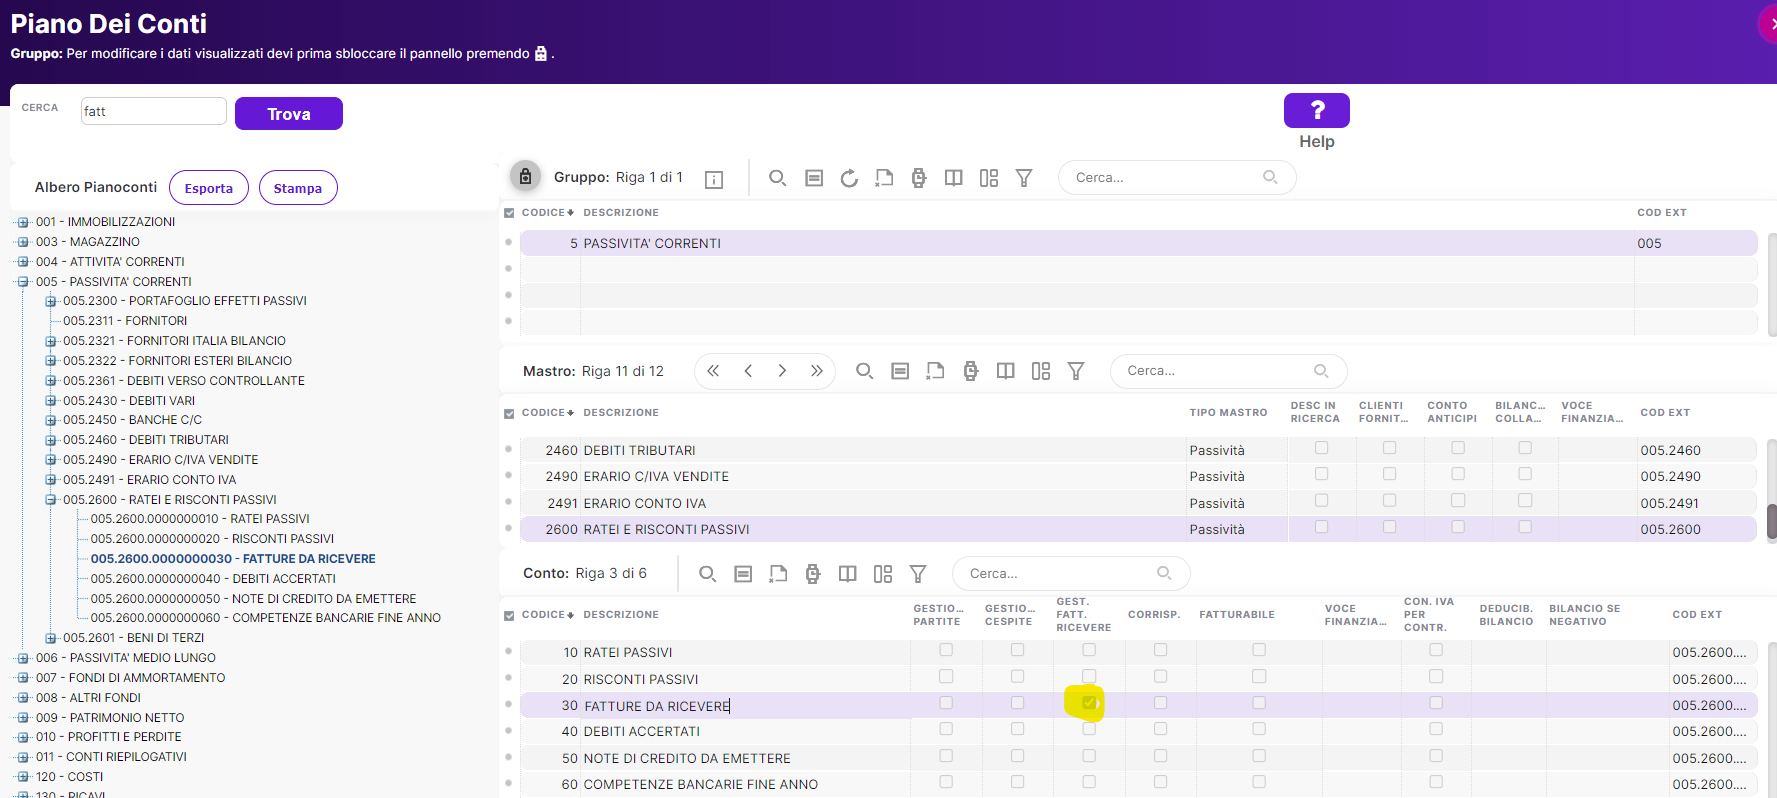The height and width of the screenshot is (798, 1777).
Task: Click the magnifier icon in the Conto toolbar
Action: click(x=707, y=574)
